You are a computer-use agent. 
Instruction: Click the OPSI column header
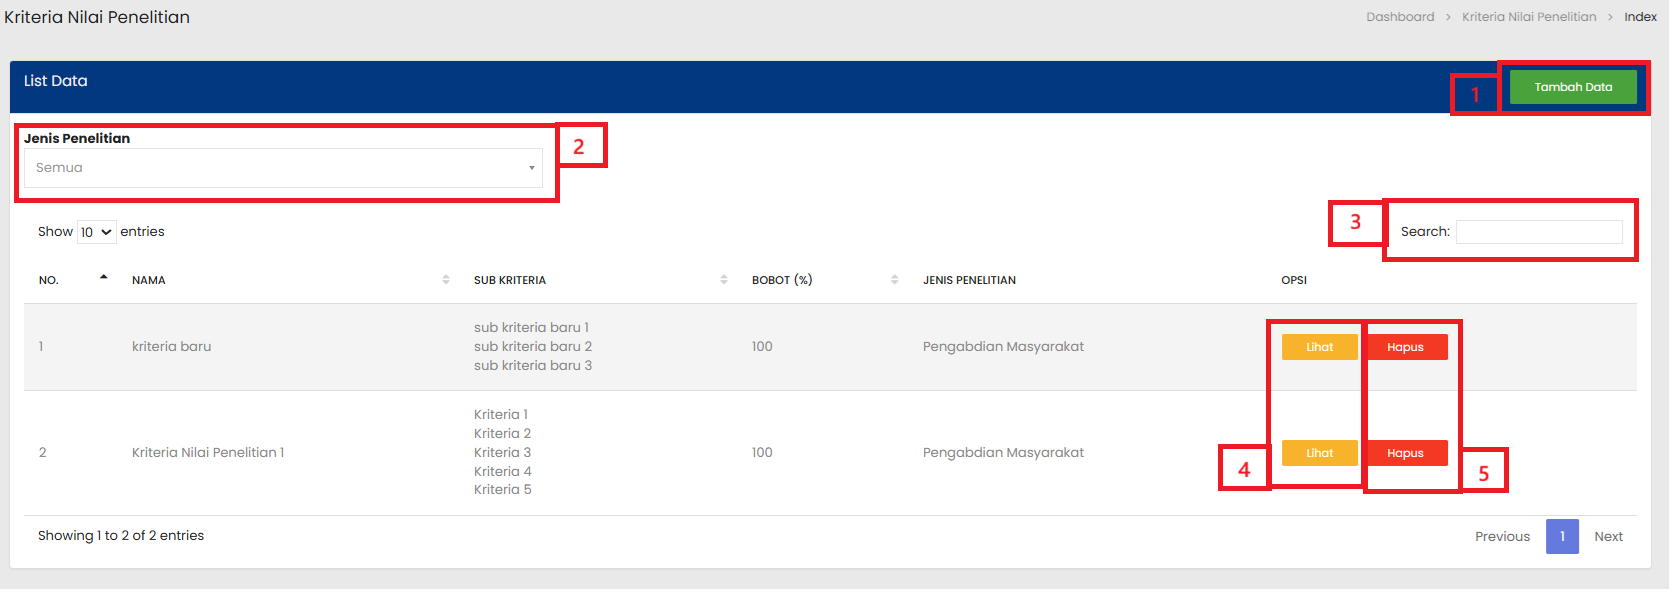coord(1293,280)
